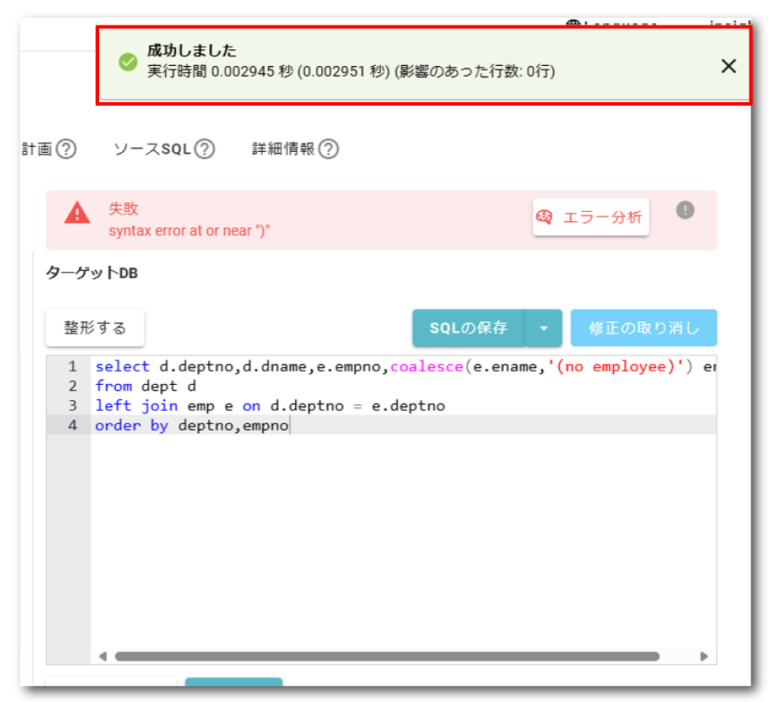768x702 pixels.
Task: Click the red warning triangle icon
Action: coord(77,213)
